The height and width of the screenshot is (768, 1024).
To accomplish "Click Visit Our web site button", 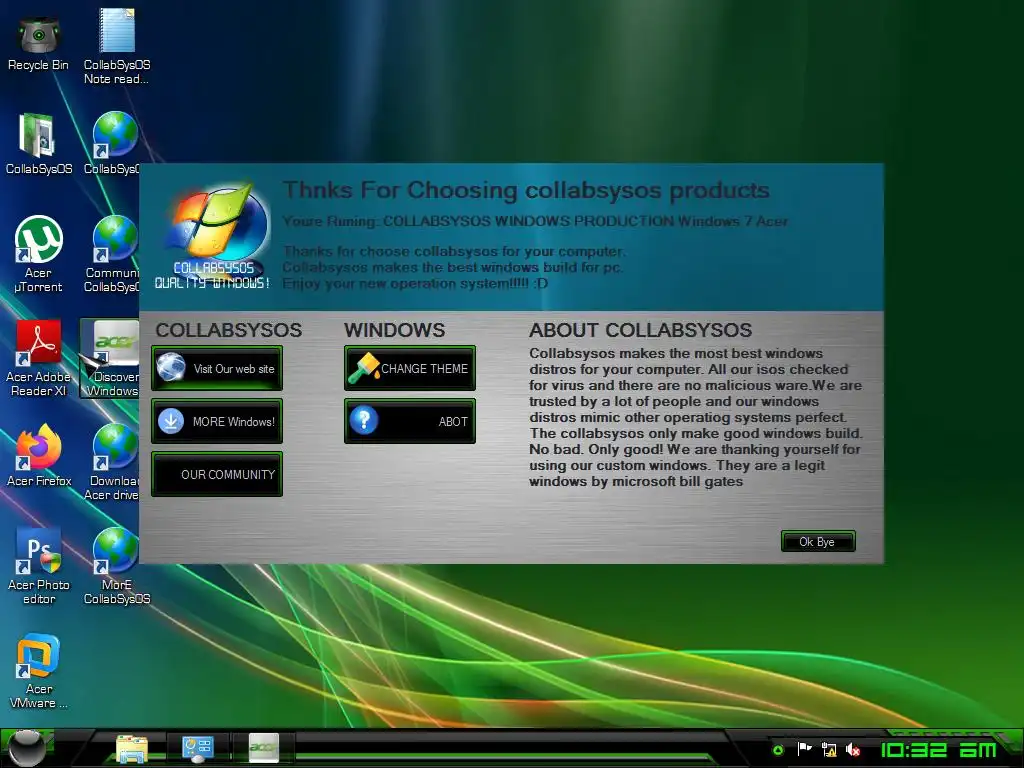I will click(x=217, y=368).
